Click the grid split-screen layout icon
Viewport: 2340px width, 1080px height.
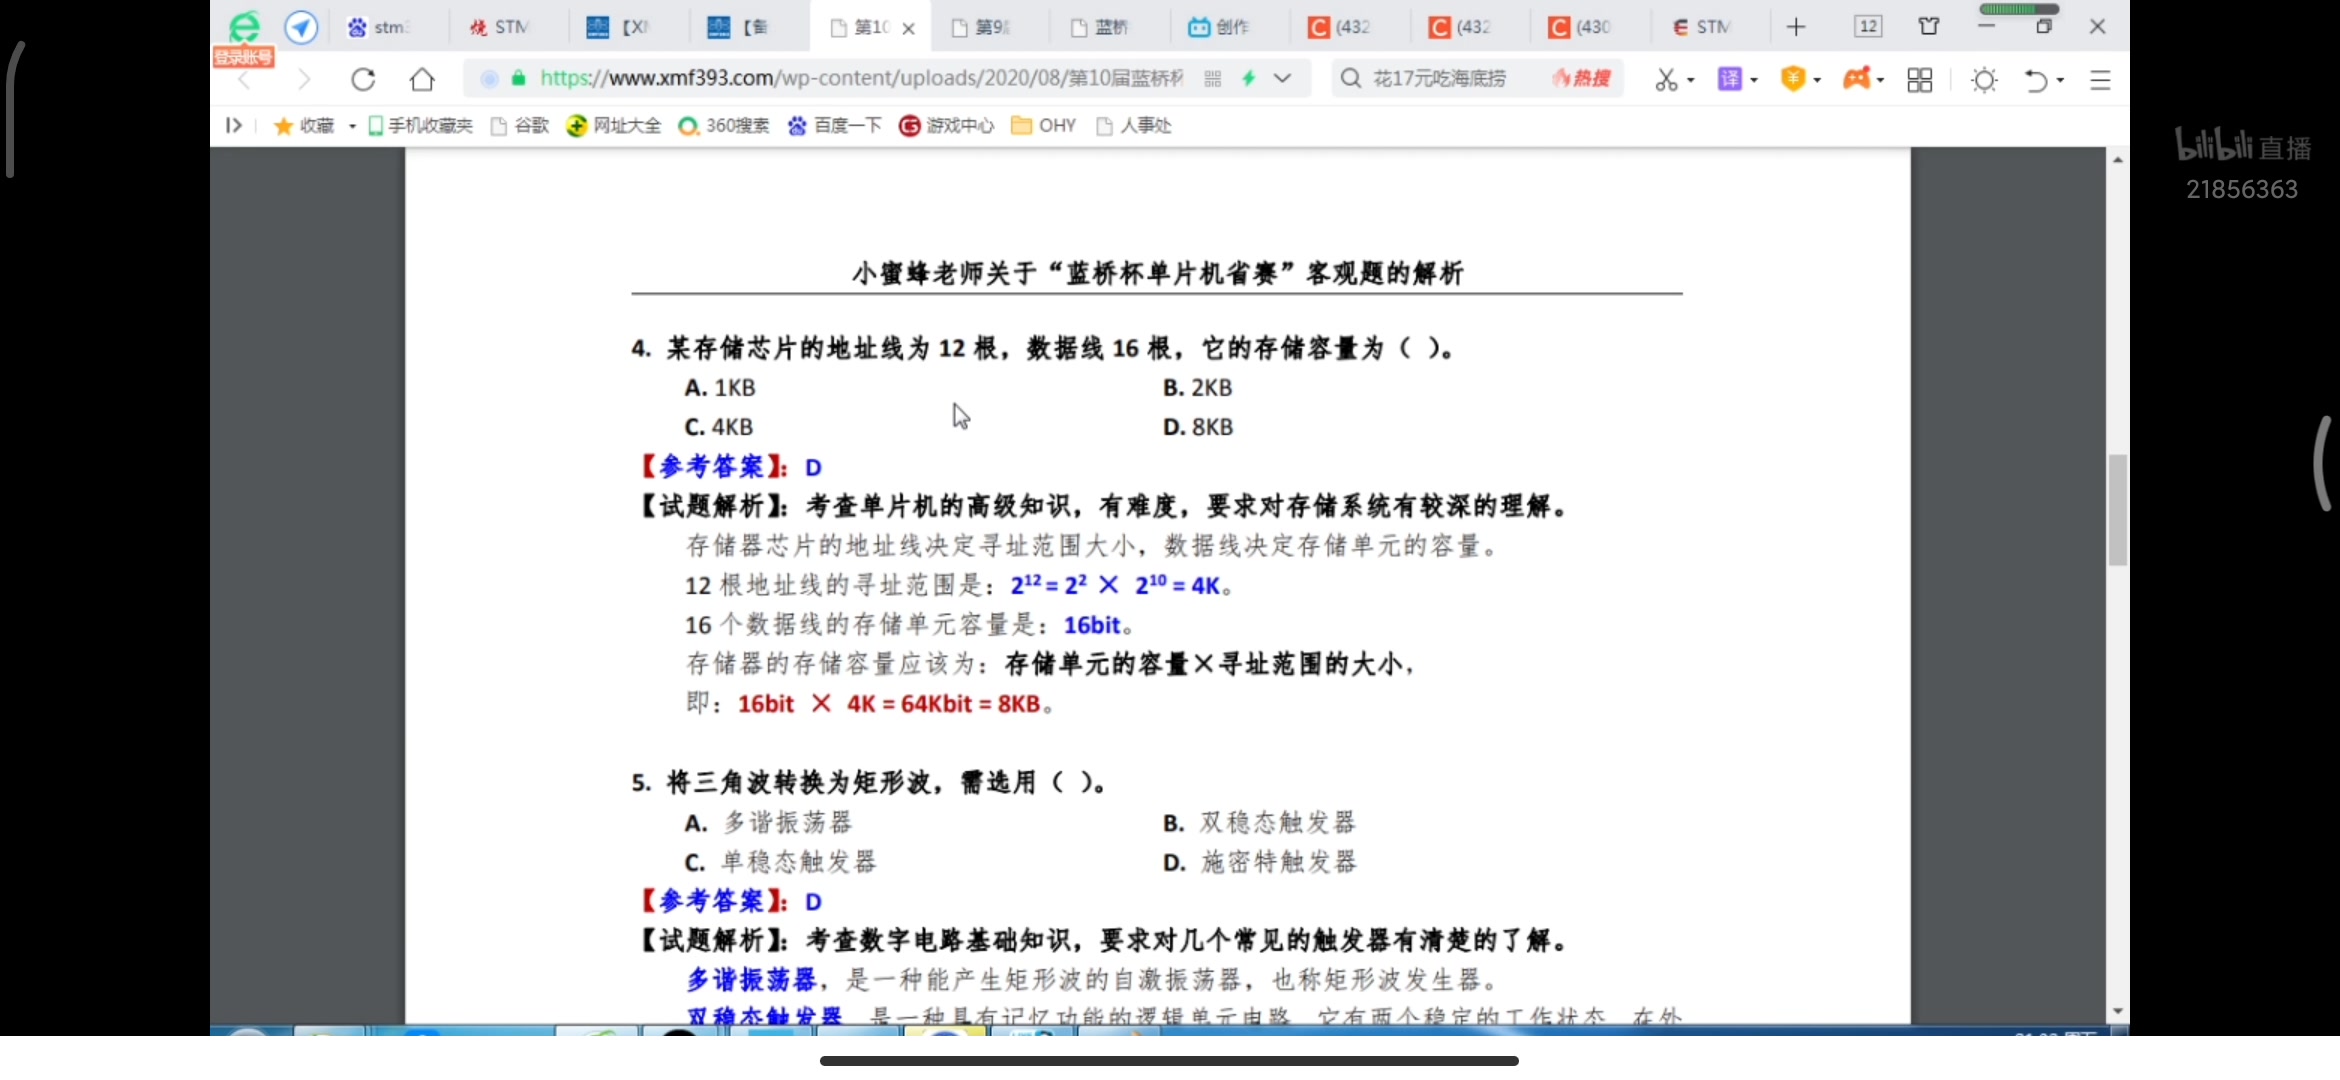(1920, 79)
